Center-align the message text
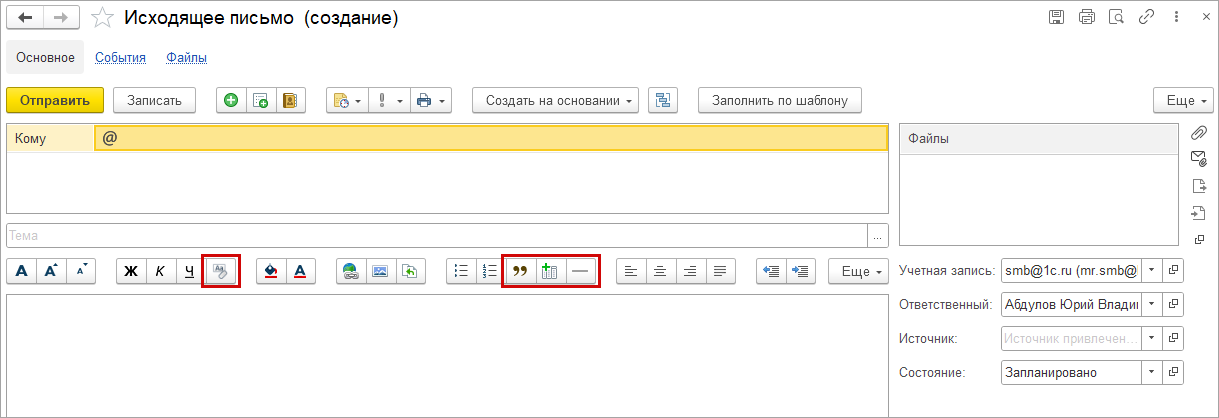Image resolution: width=1219 pixels, height=418 pixels. tap(660, 271)
